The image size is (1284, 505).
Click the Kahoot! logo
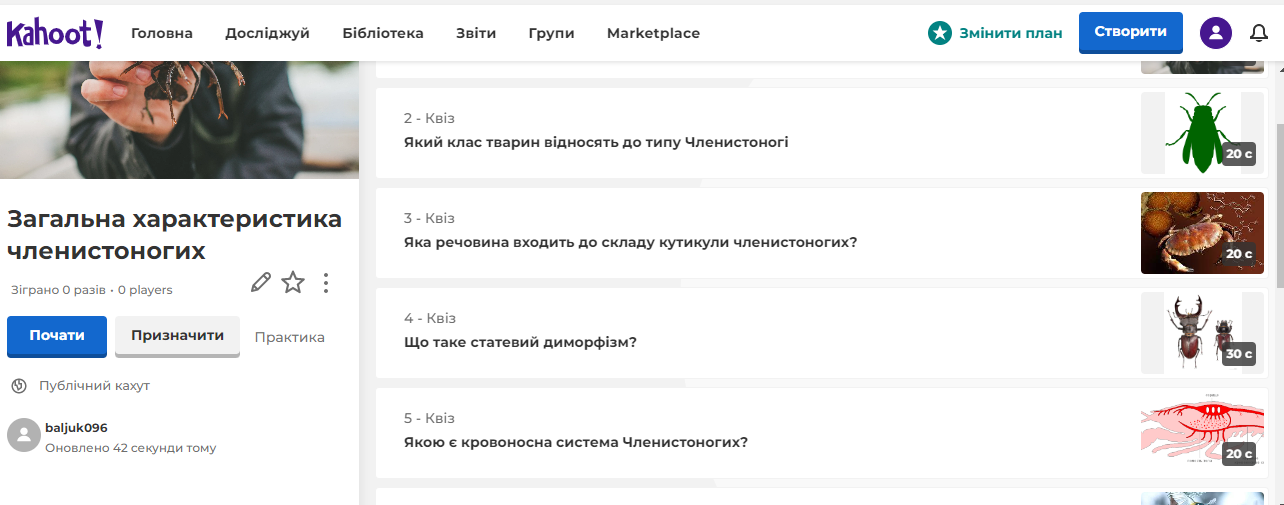[55, 33]
